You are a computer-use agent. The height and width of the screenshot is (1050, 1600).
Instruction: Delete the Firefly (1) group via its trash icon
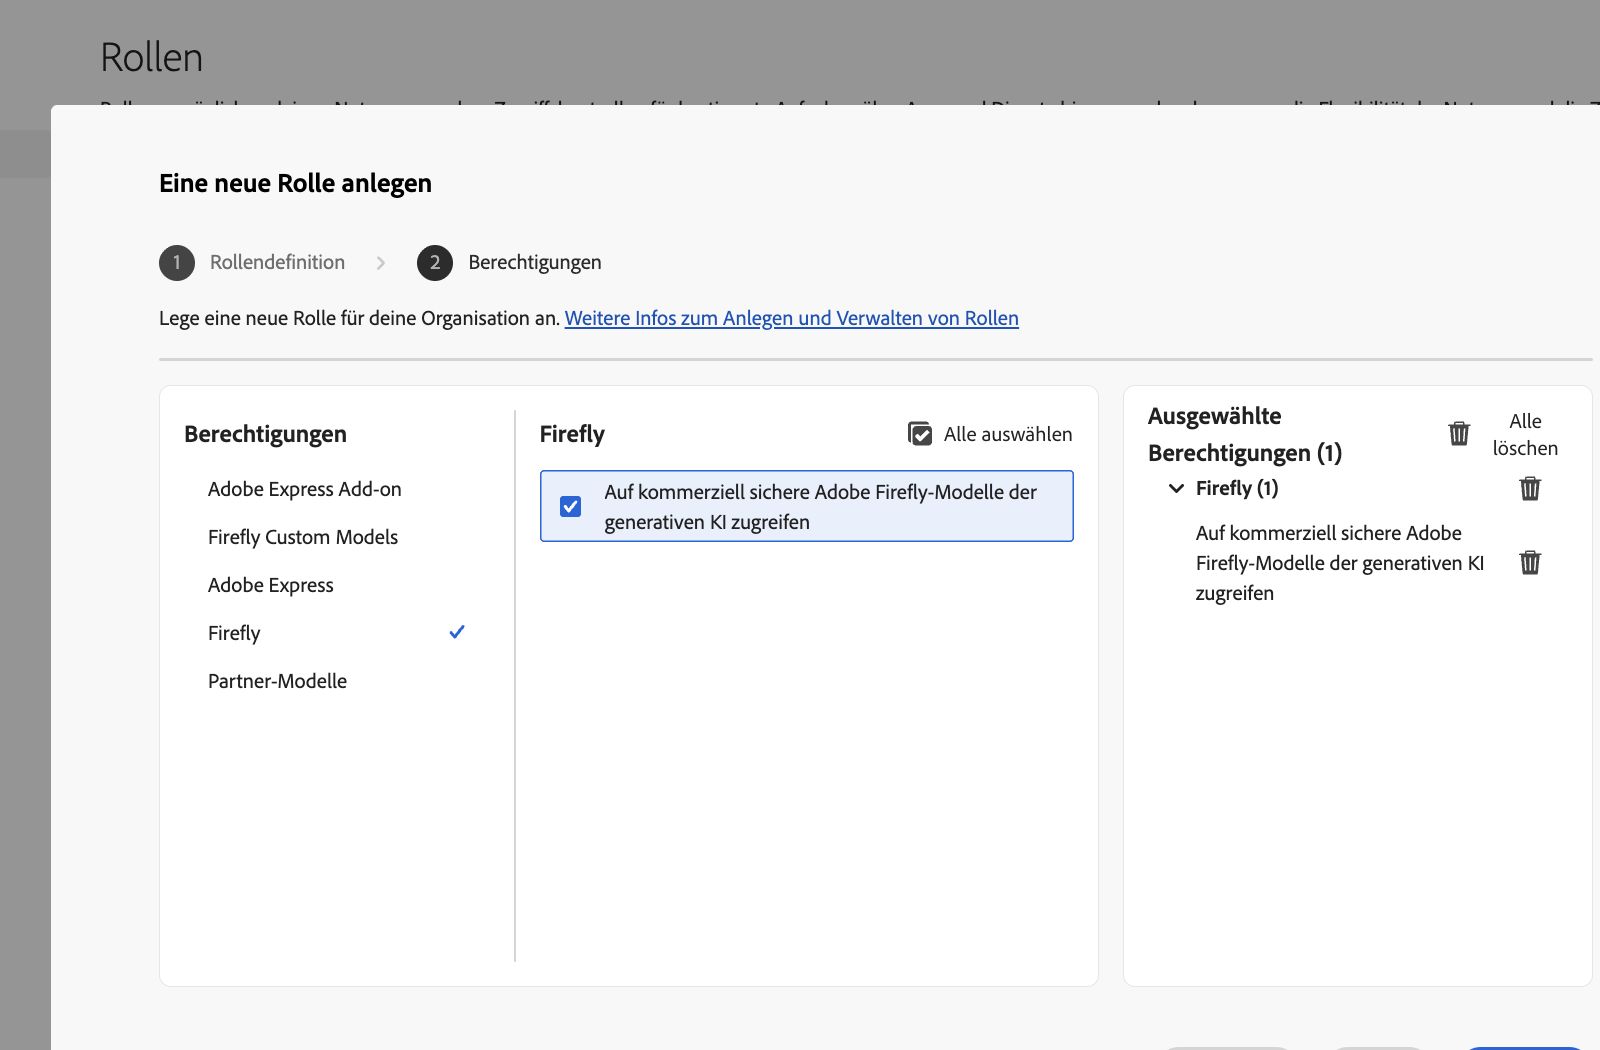[x=1531, y=489]
